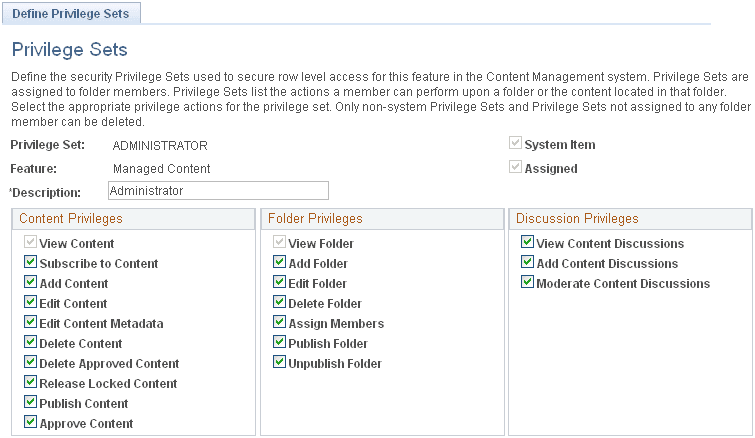Toggle View Content Discussions checkbox
The image size is (755, 438).
click(527, 244)
